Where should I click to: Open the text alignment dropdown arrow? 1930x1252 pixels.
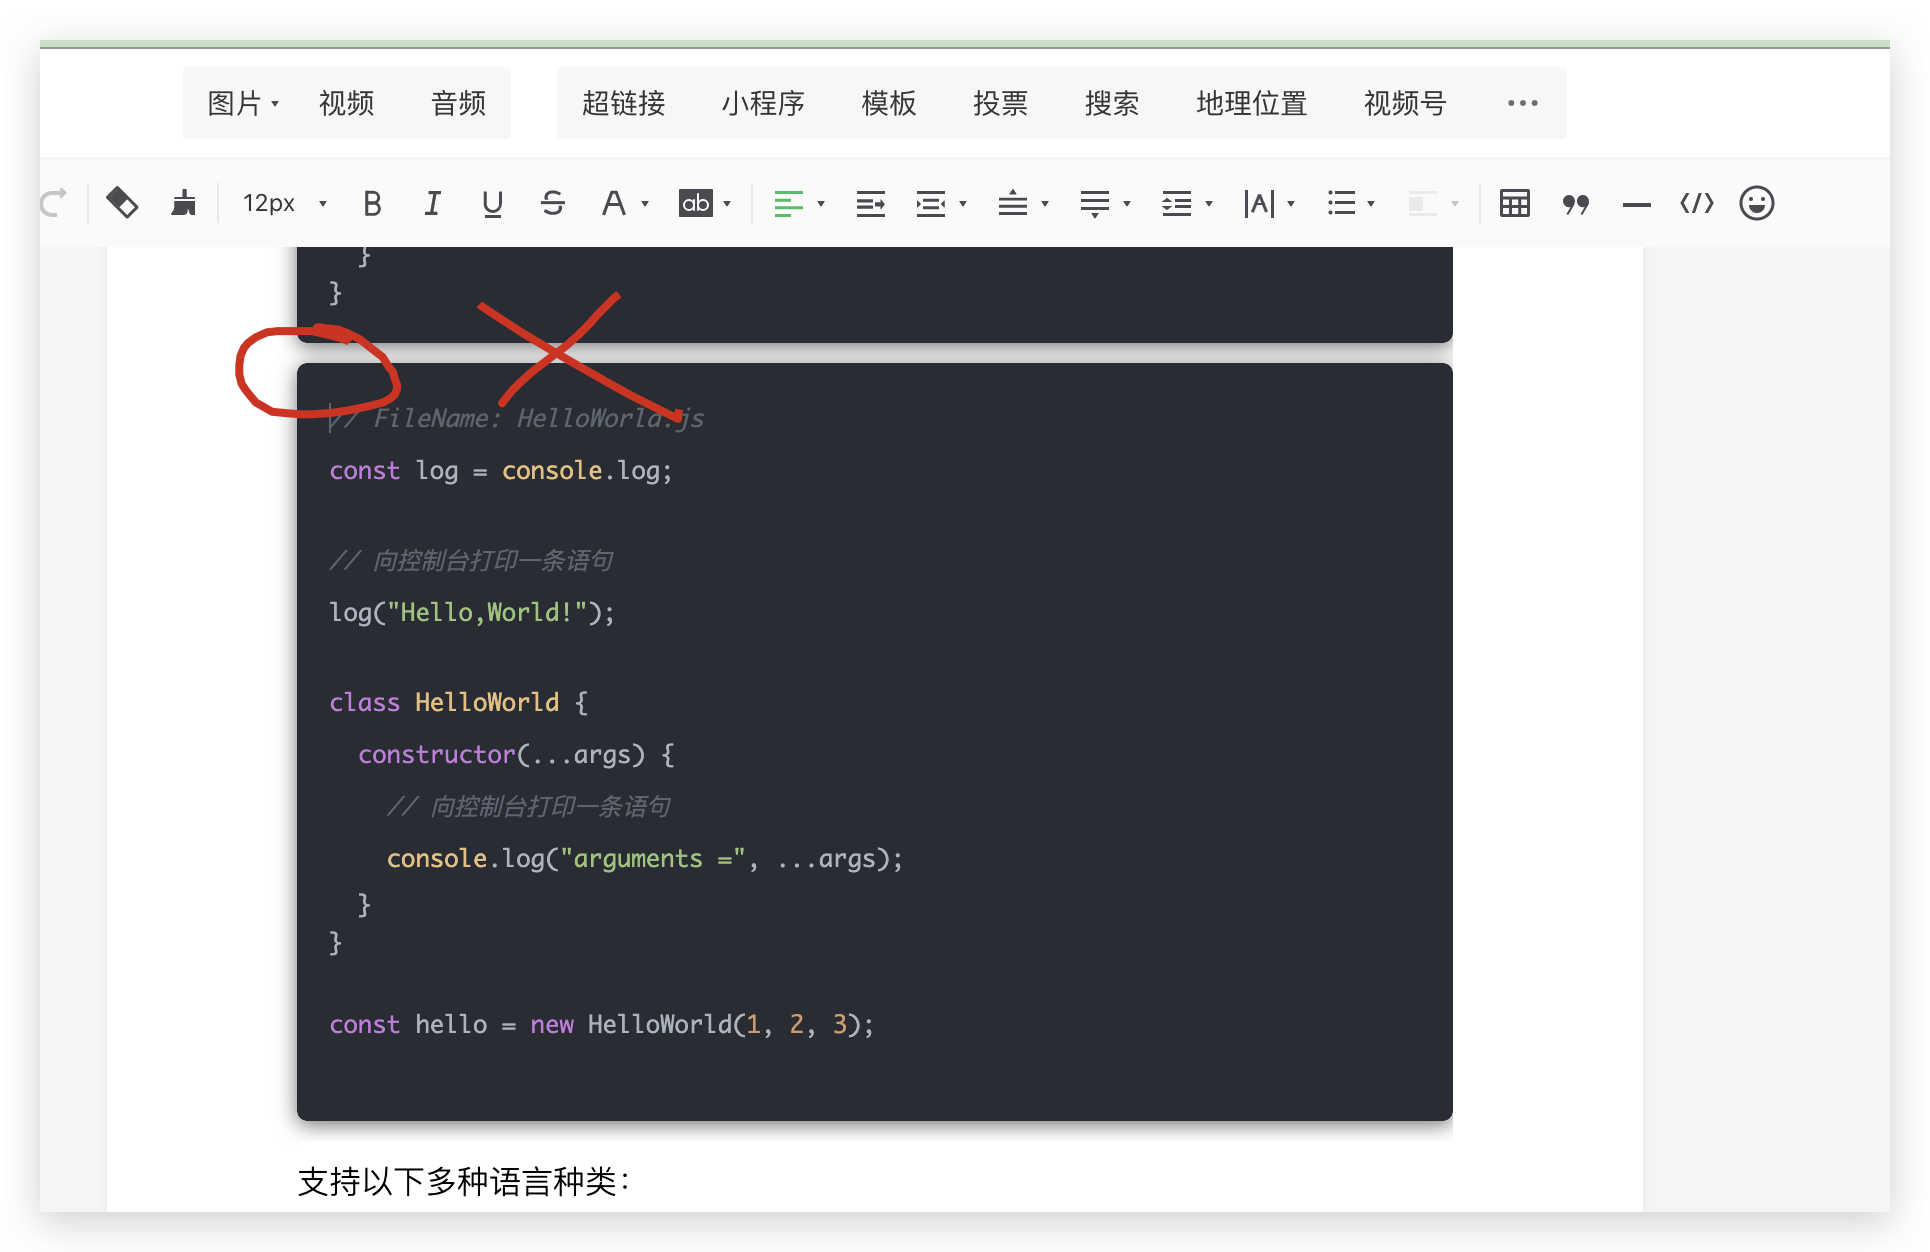tap(821, 204)
